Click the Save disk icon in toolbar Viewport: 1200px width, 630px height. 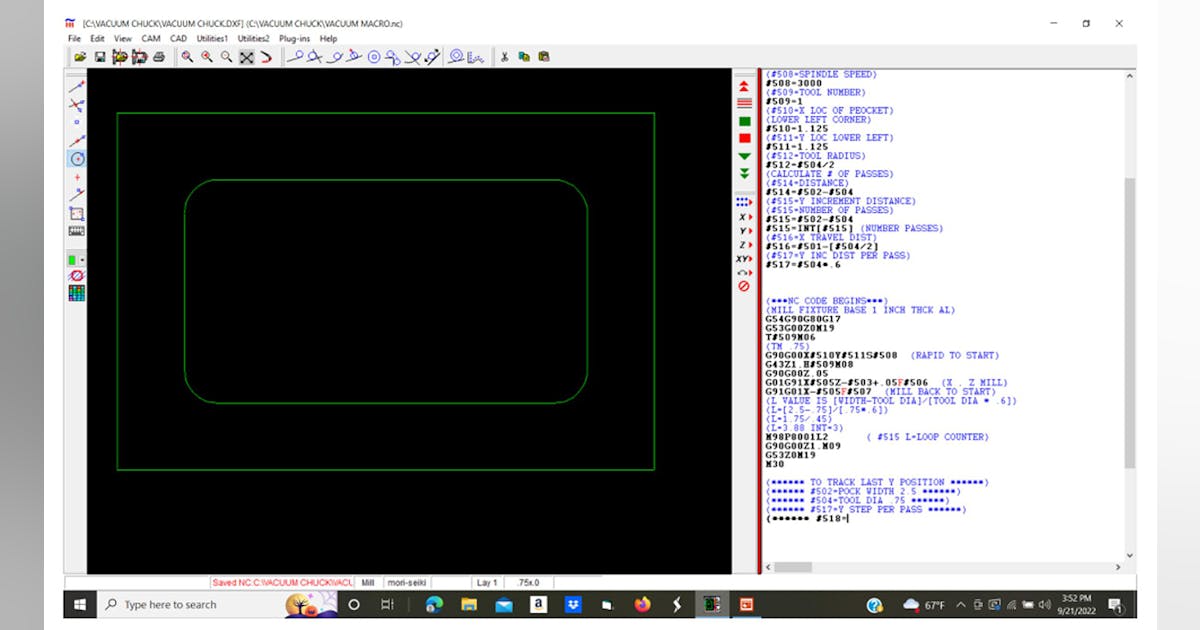coord(100,57)
